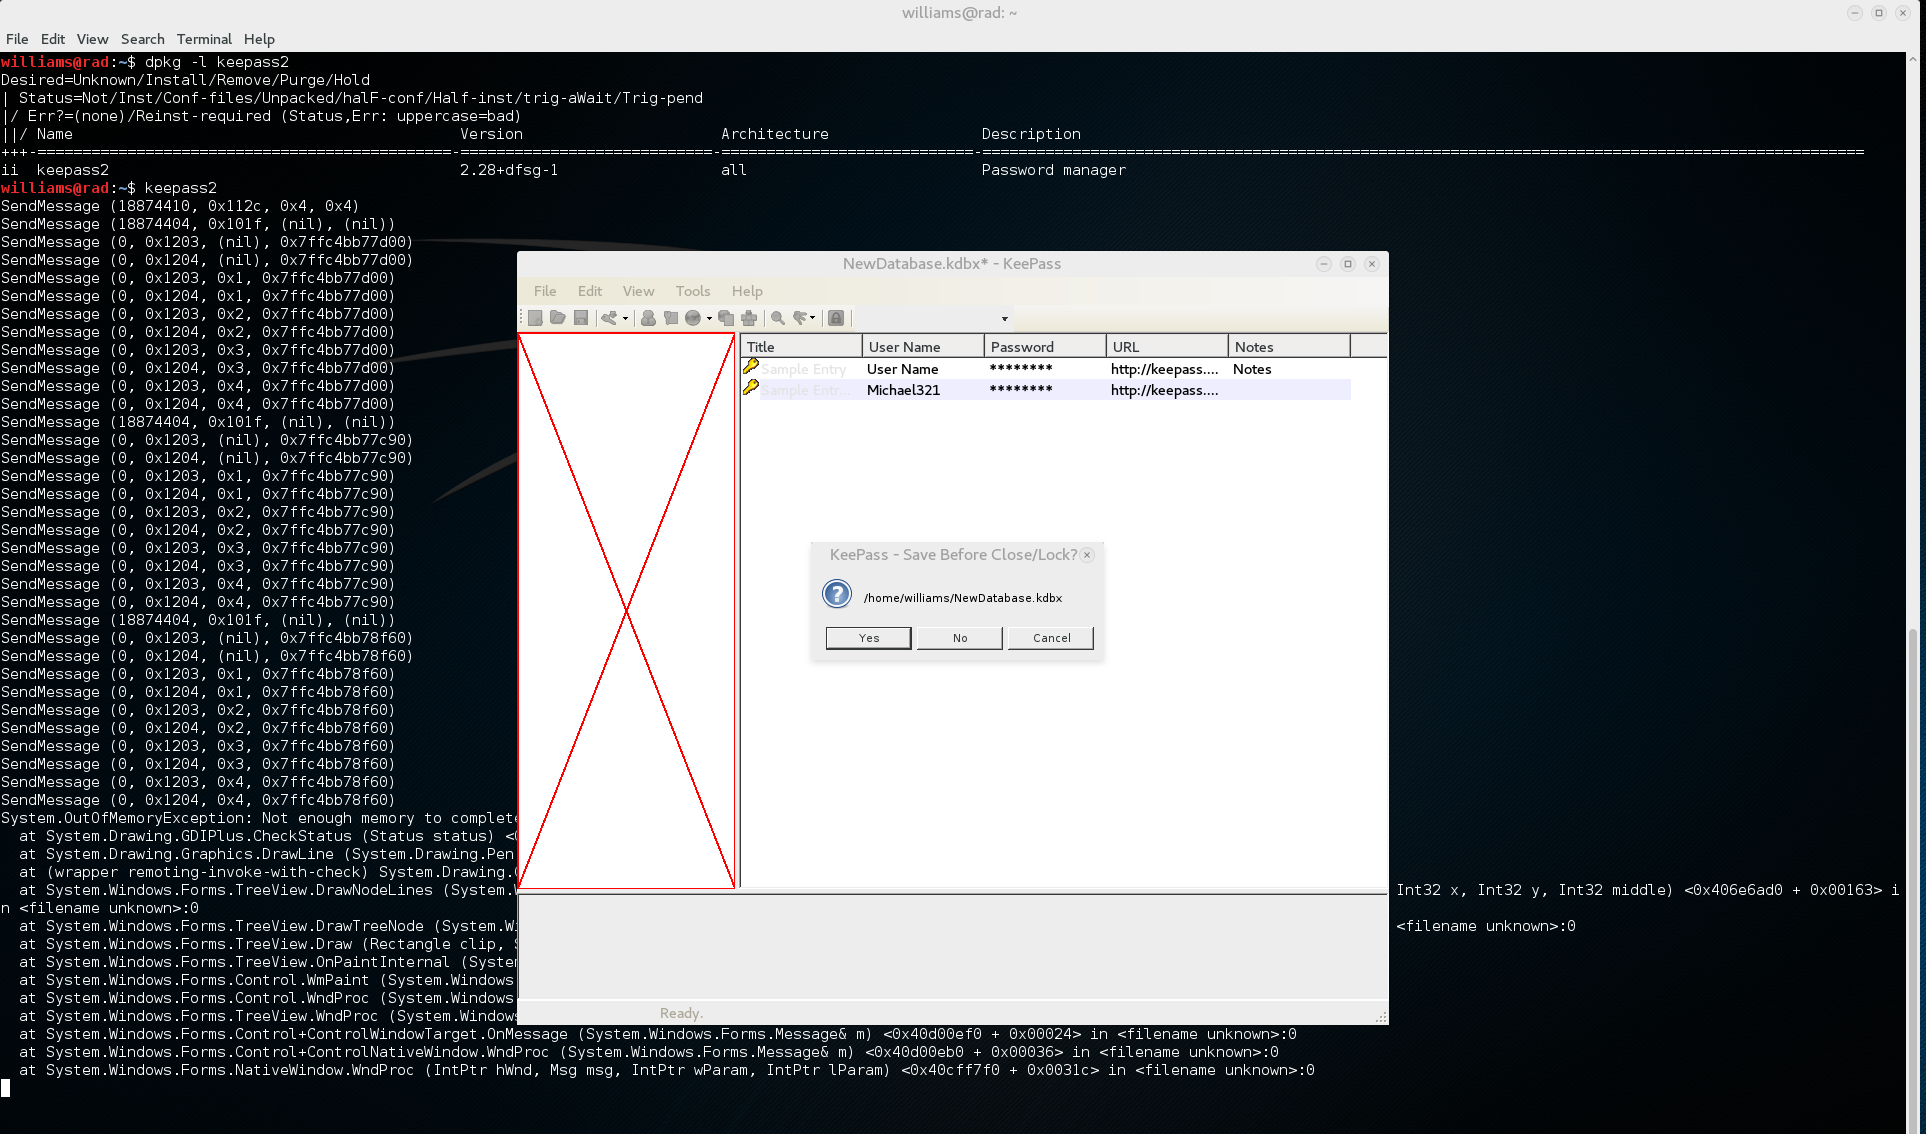The width and height of the screenshot is (1926, 1134).
Task: Click Copy Password icon in KeePass toolbar
Action: [671, 318]
